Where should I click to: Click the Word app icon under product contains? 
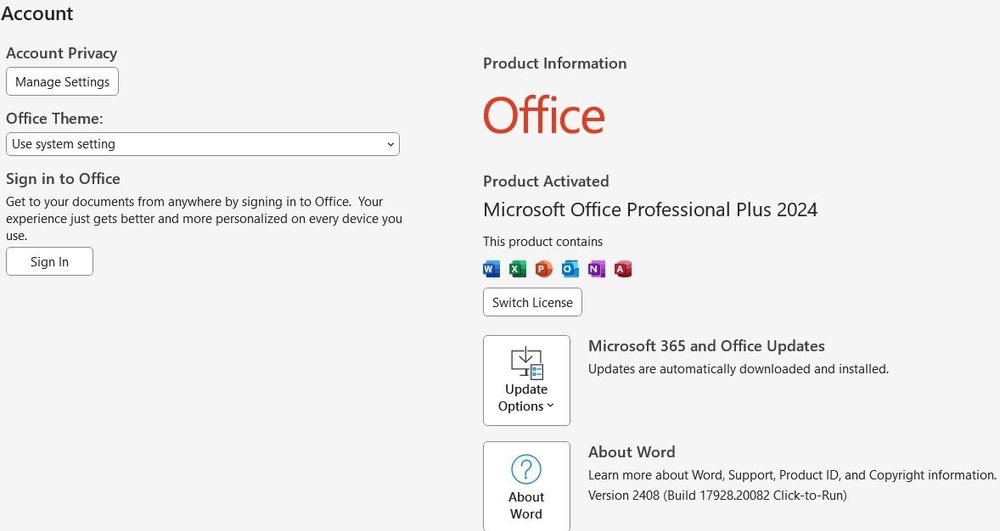[x=492, y=269]
